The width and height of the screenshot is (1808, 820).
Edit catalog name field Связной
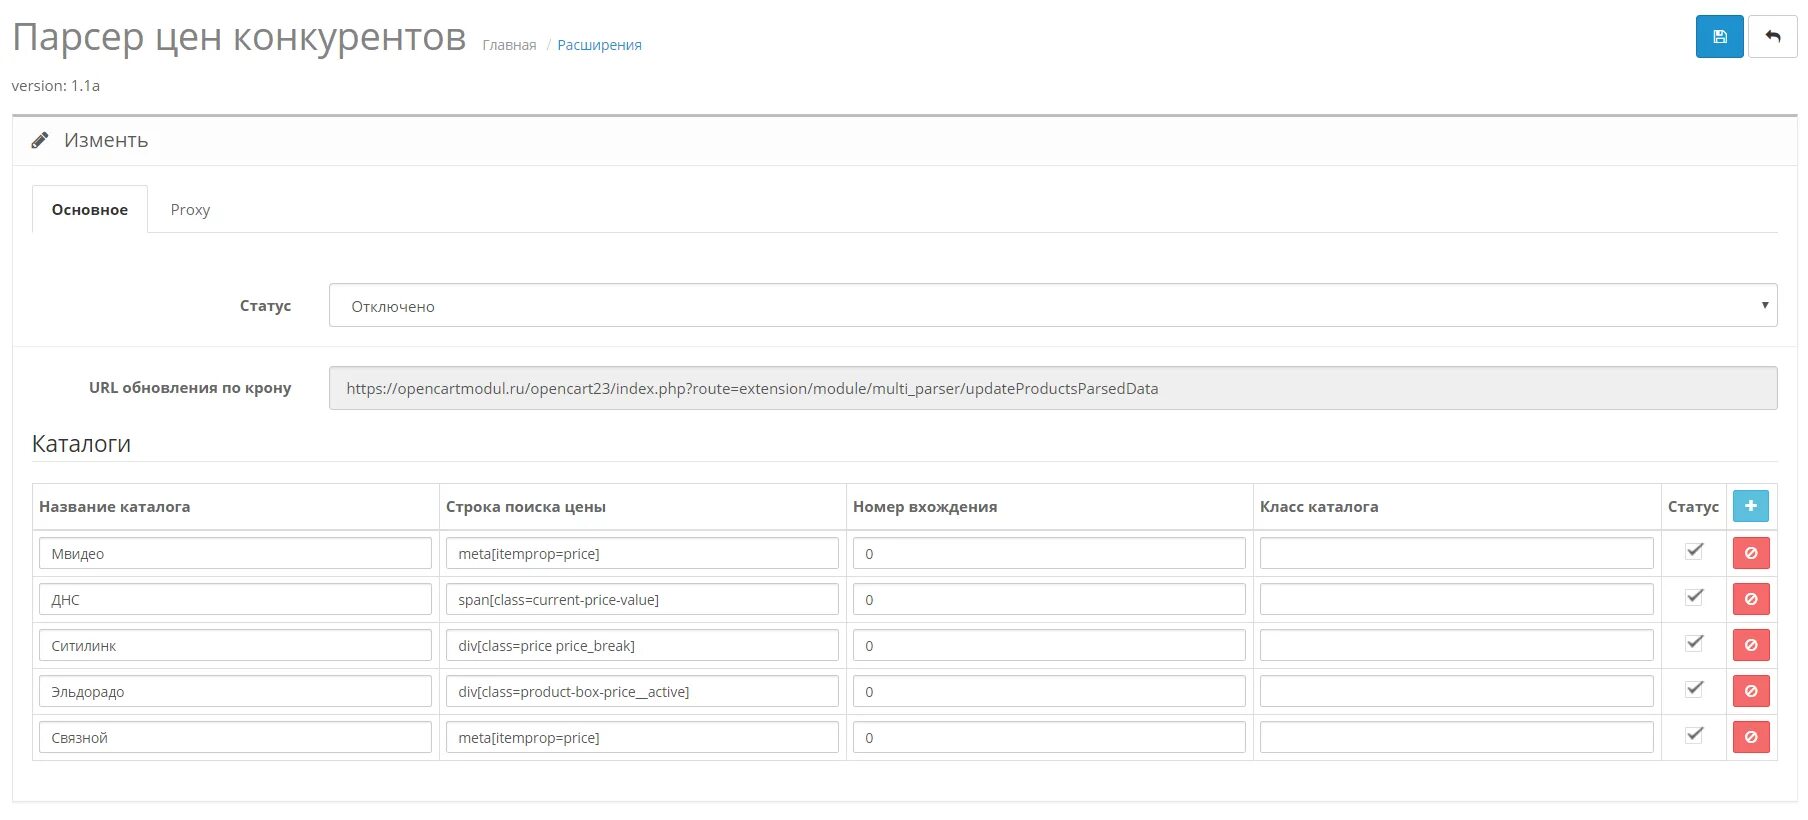coord(235,737)
